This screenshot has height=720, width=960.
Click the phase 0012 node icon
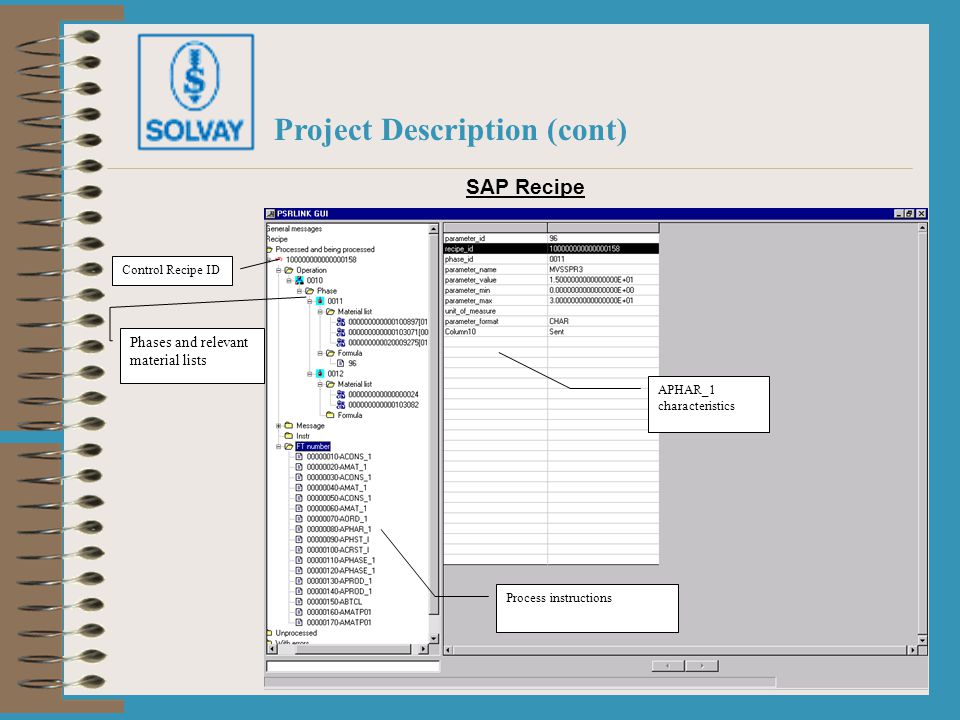click(320, 373)
